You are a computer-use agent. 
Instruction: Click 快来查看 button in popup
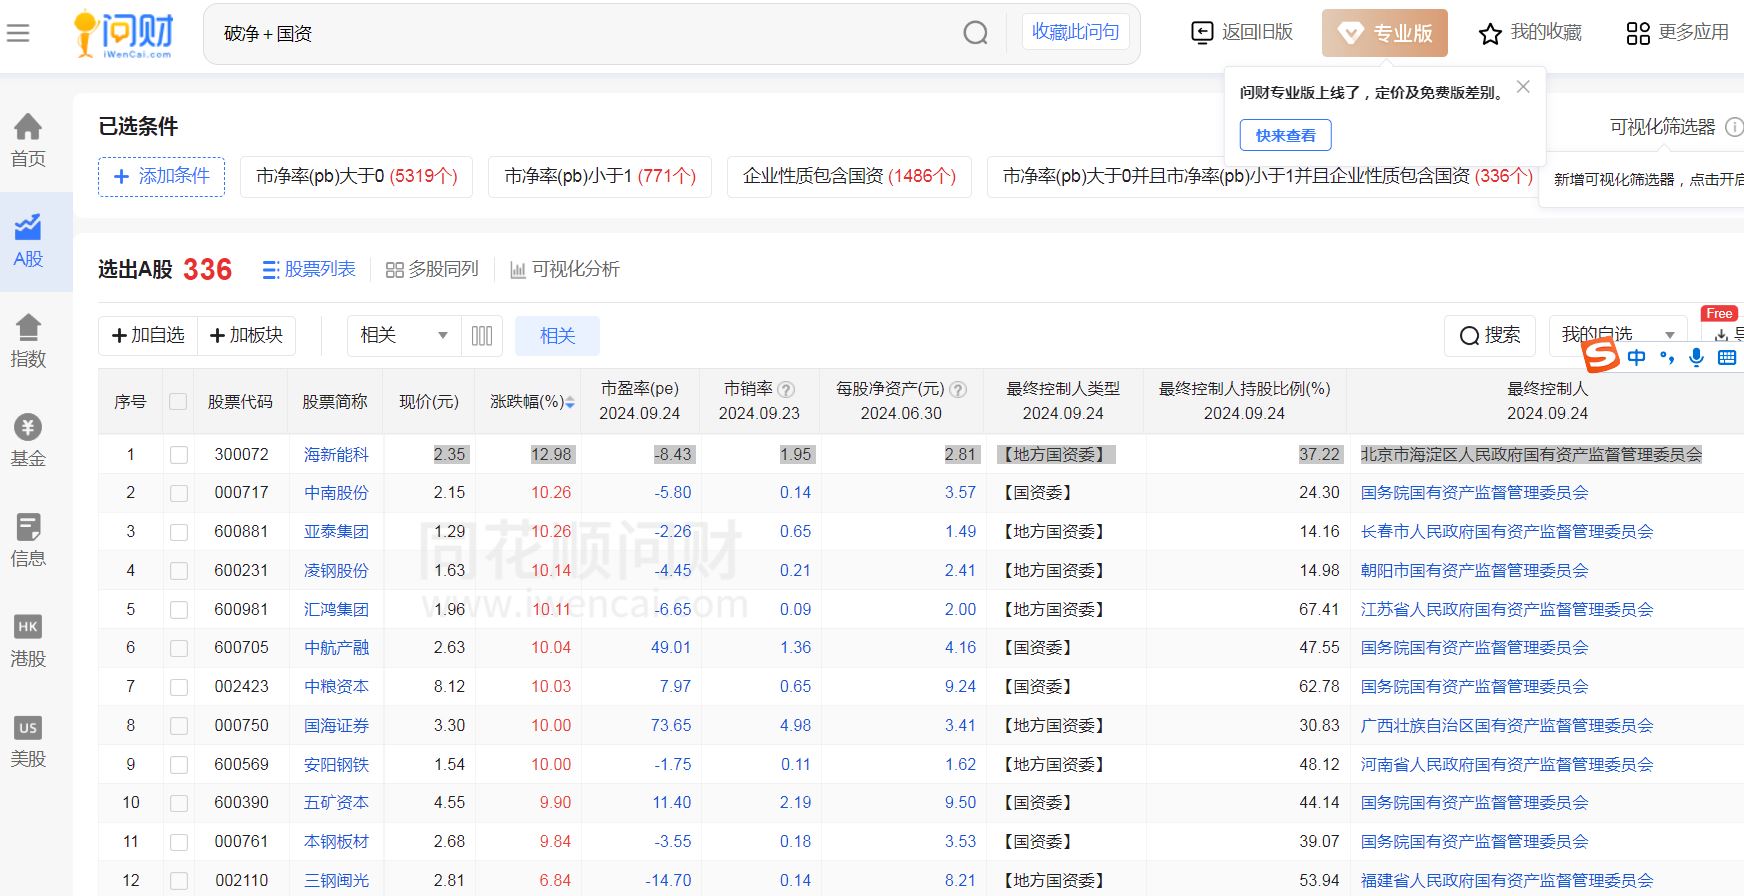pyautogui.click(x=1285, y=135)
